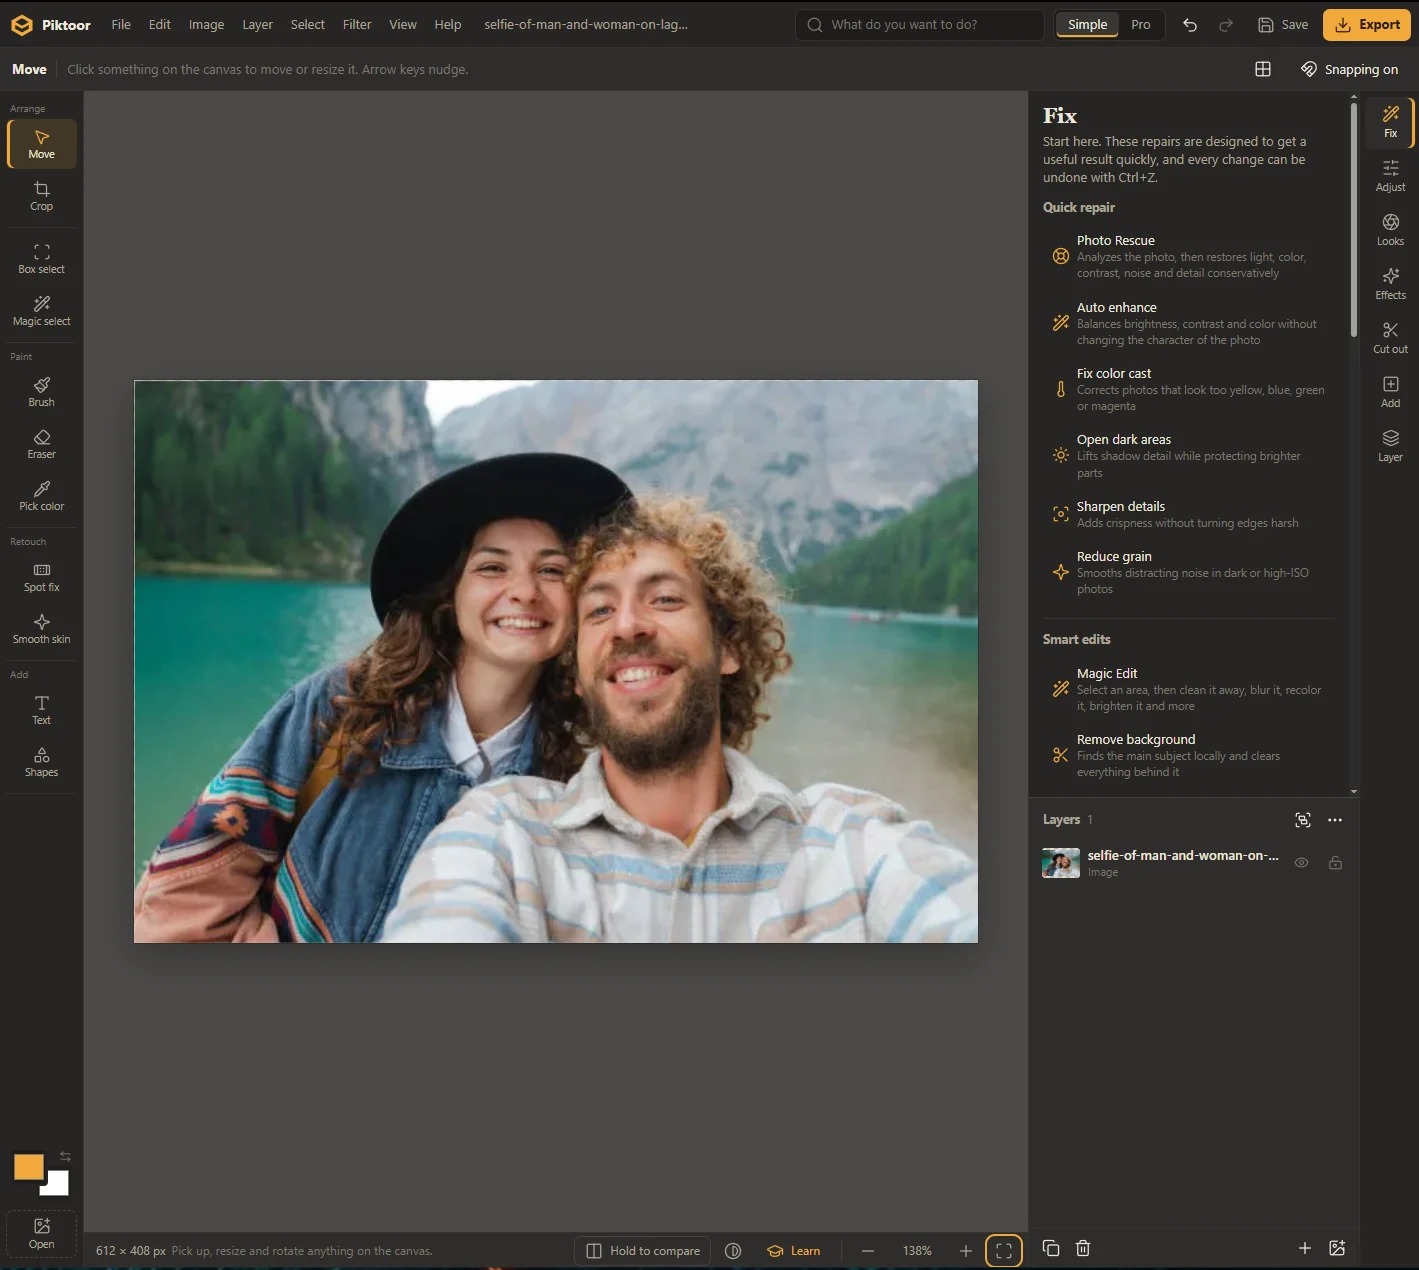The height and width of the screenshot is (1270, 1419).
Task: Click the Redo arrow icon
Action: (1226, 25)
